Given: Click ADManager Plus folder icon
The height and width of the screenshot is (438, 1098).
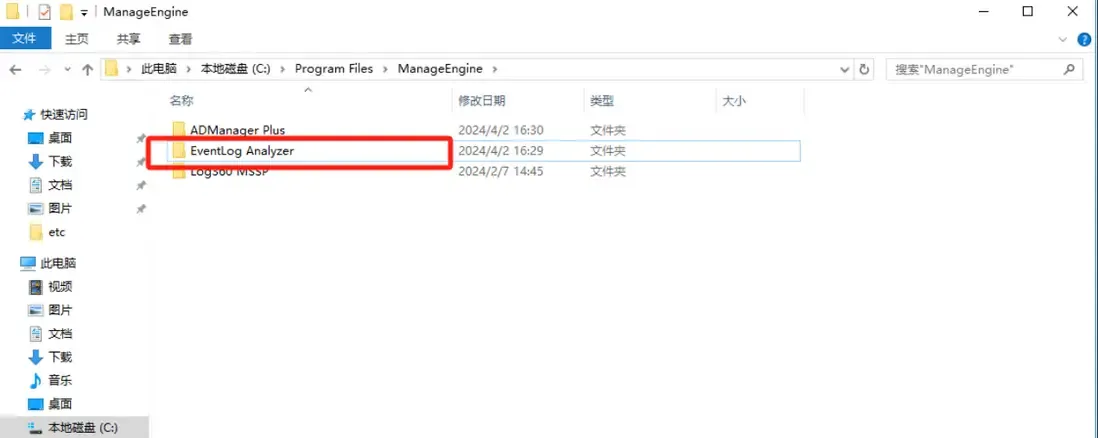Looking at the screenshot, I should [x=179, y=130].
